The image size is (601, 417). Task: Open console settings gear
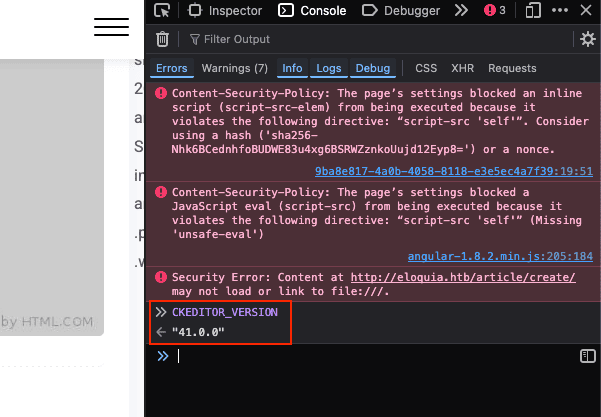click(588, 39)
